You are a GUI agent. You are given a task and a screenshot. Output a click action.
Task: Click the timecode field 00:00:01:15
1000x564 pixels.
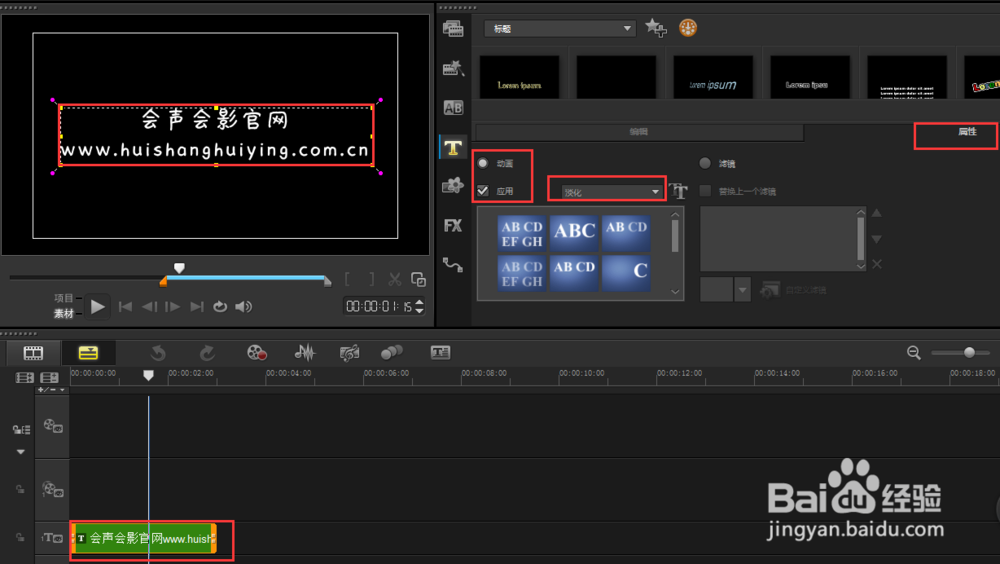pyautogui.click(x=379, y=307)
